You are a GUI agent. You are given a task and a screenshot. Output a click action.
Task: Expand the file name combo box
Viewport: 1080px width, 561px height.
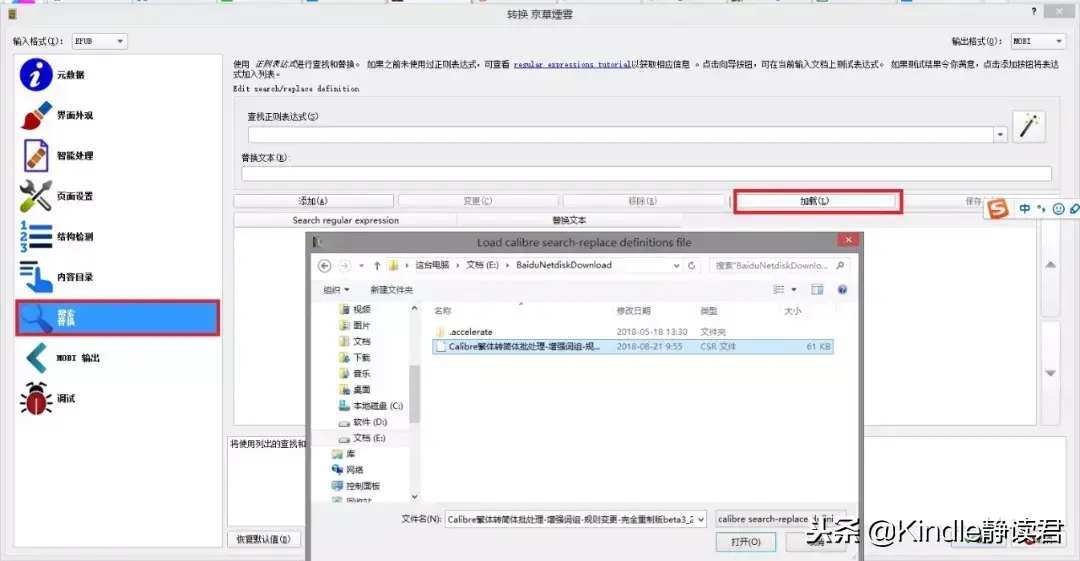pyautogui.click(x=701, y=520)
